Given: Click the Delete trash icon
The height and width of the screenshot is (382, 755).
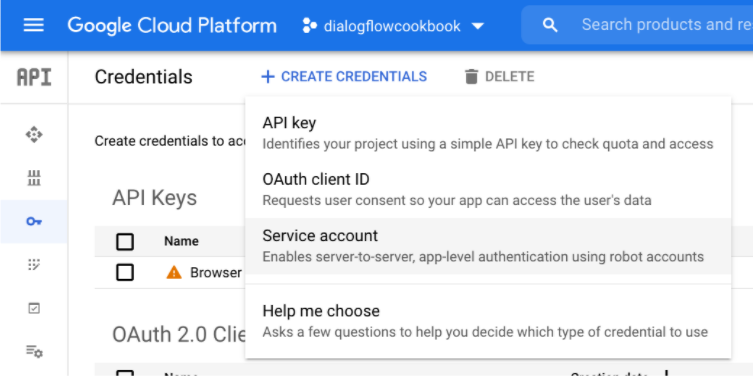Looking at the screenshot, I should pos(471,77).
